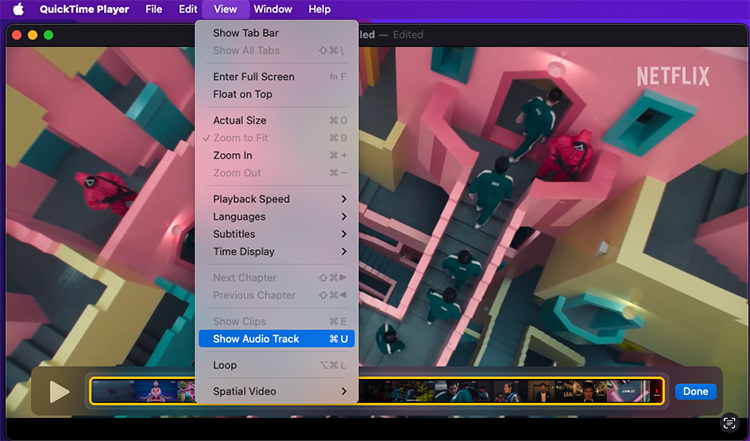Expand the Time Display submenu
The height and width of the screenshot is (441, 750).
point(276,252)
